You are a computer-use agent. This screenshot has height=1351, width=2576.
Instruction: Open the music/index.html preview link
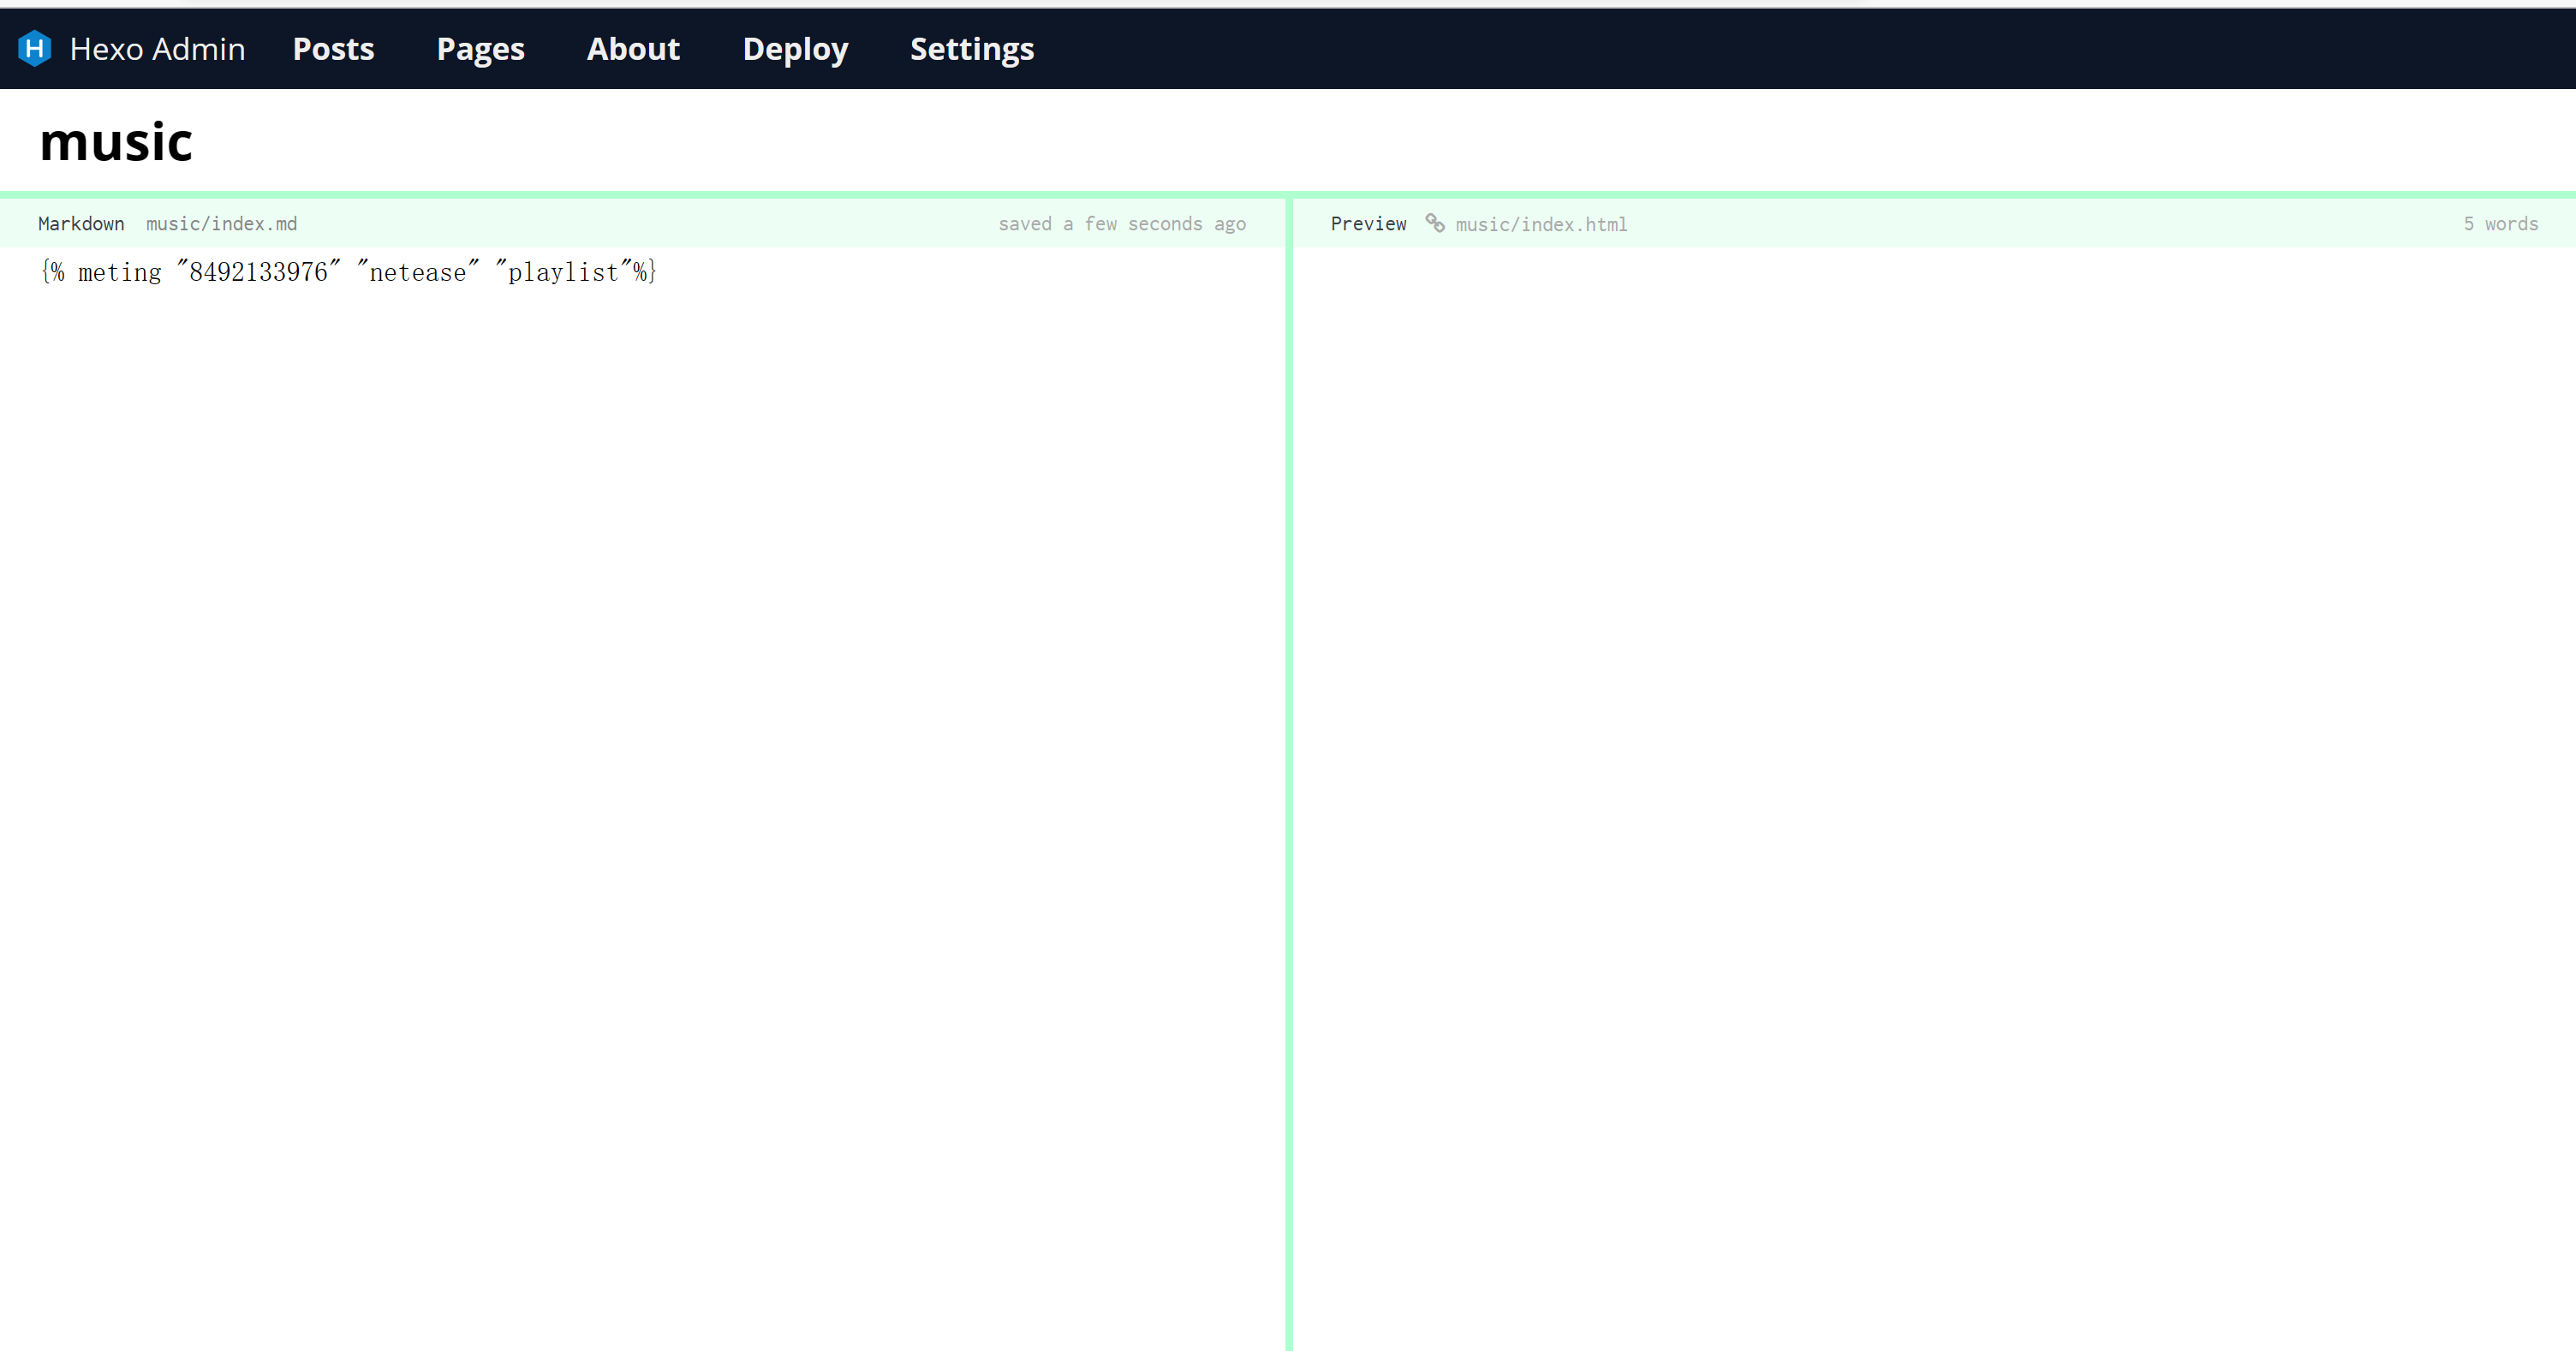coord(1540,224)
